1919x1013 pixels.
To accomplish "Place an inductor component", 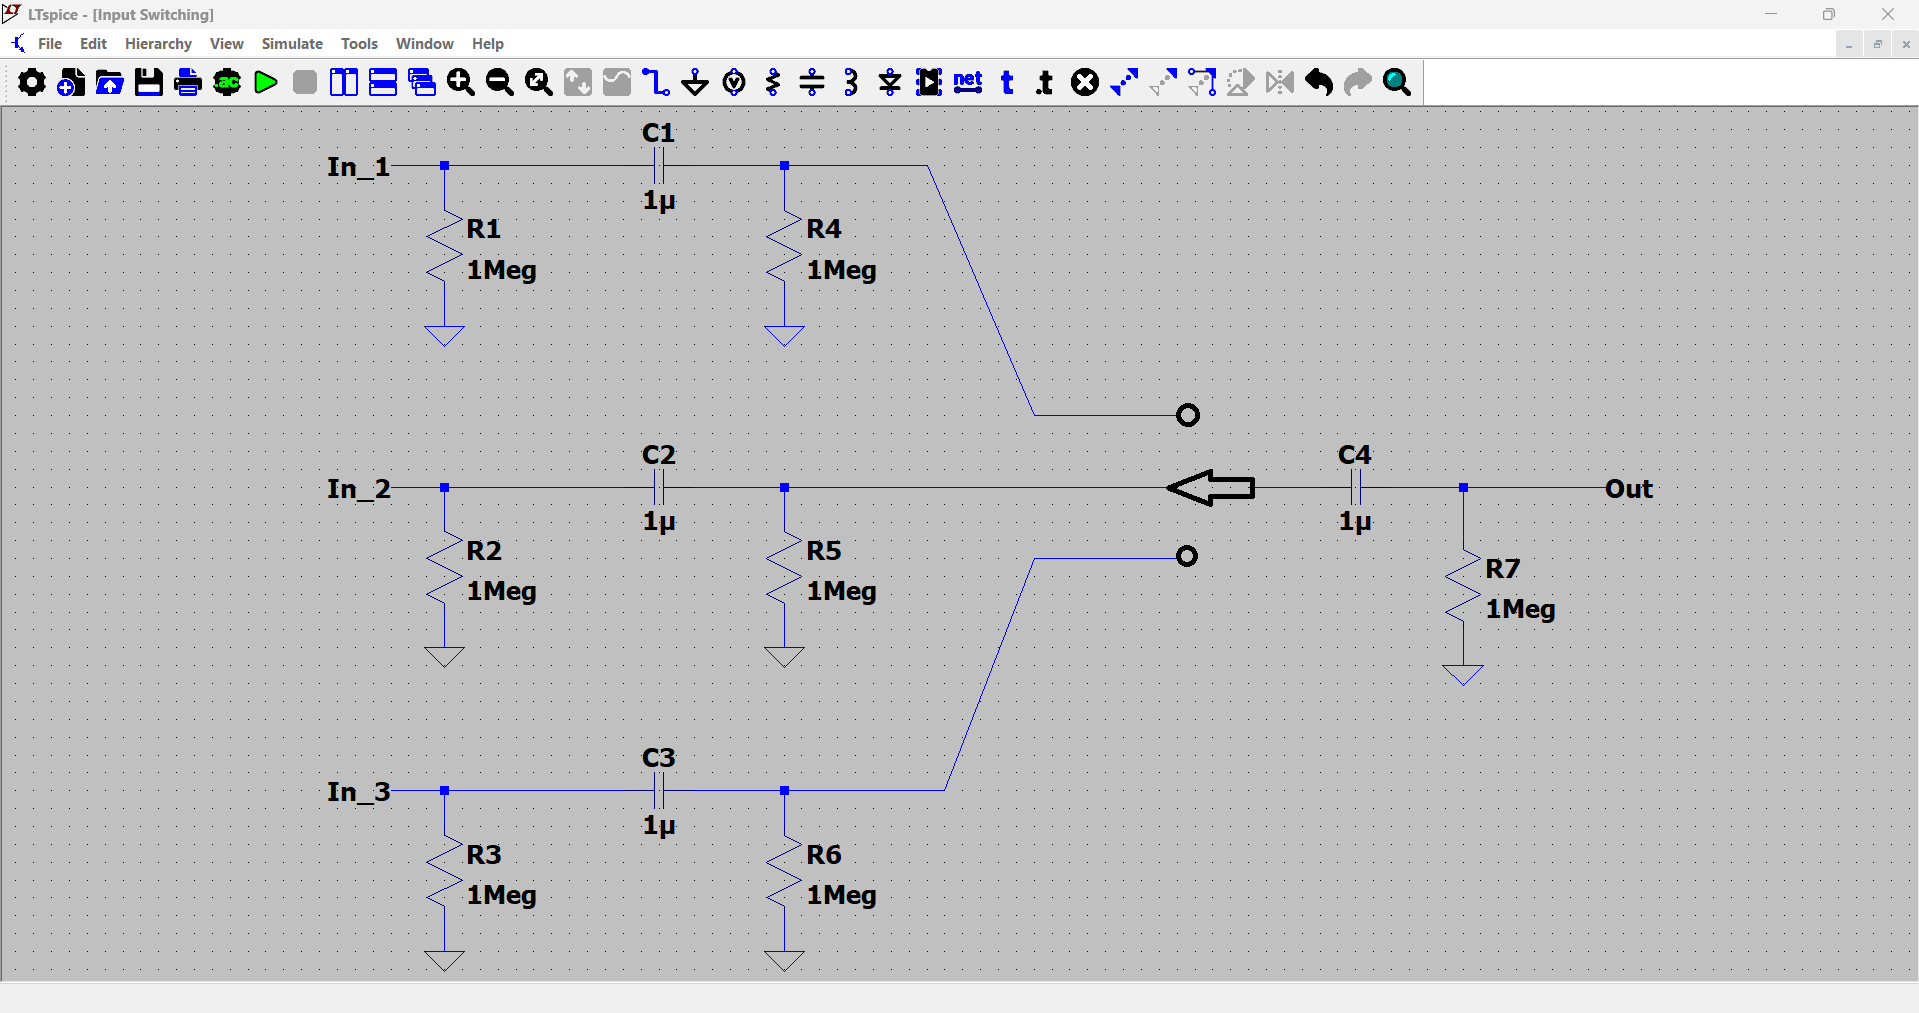I will tap(851, 82).
